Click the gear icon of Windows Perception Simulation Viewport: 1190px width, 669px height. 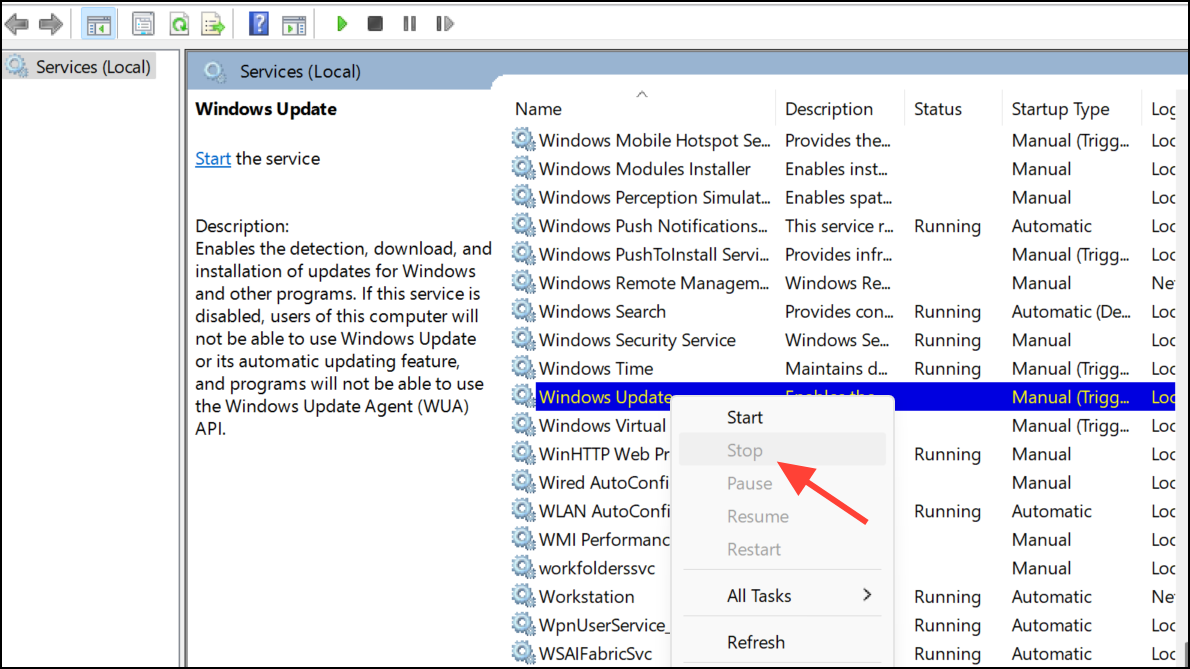[523, 196]
